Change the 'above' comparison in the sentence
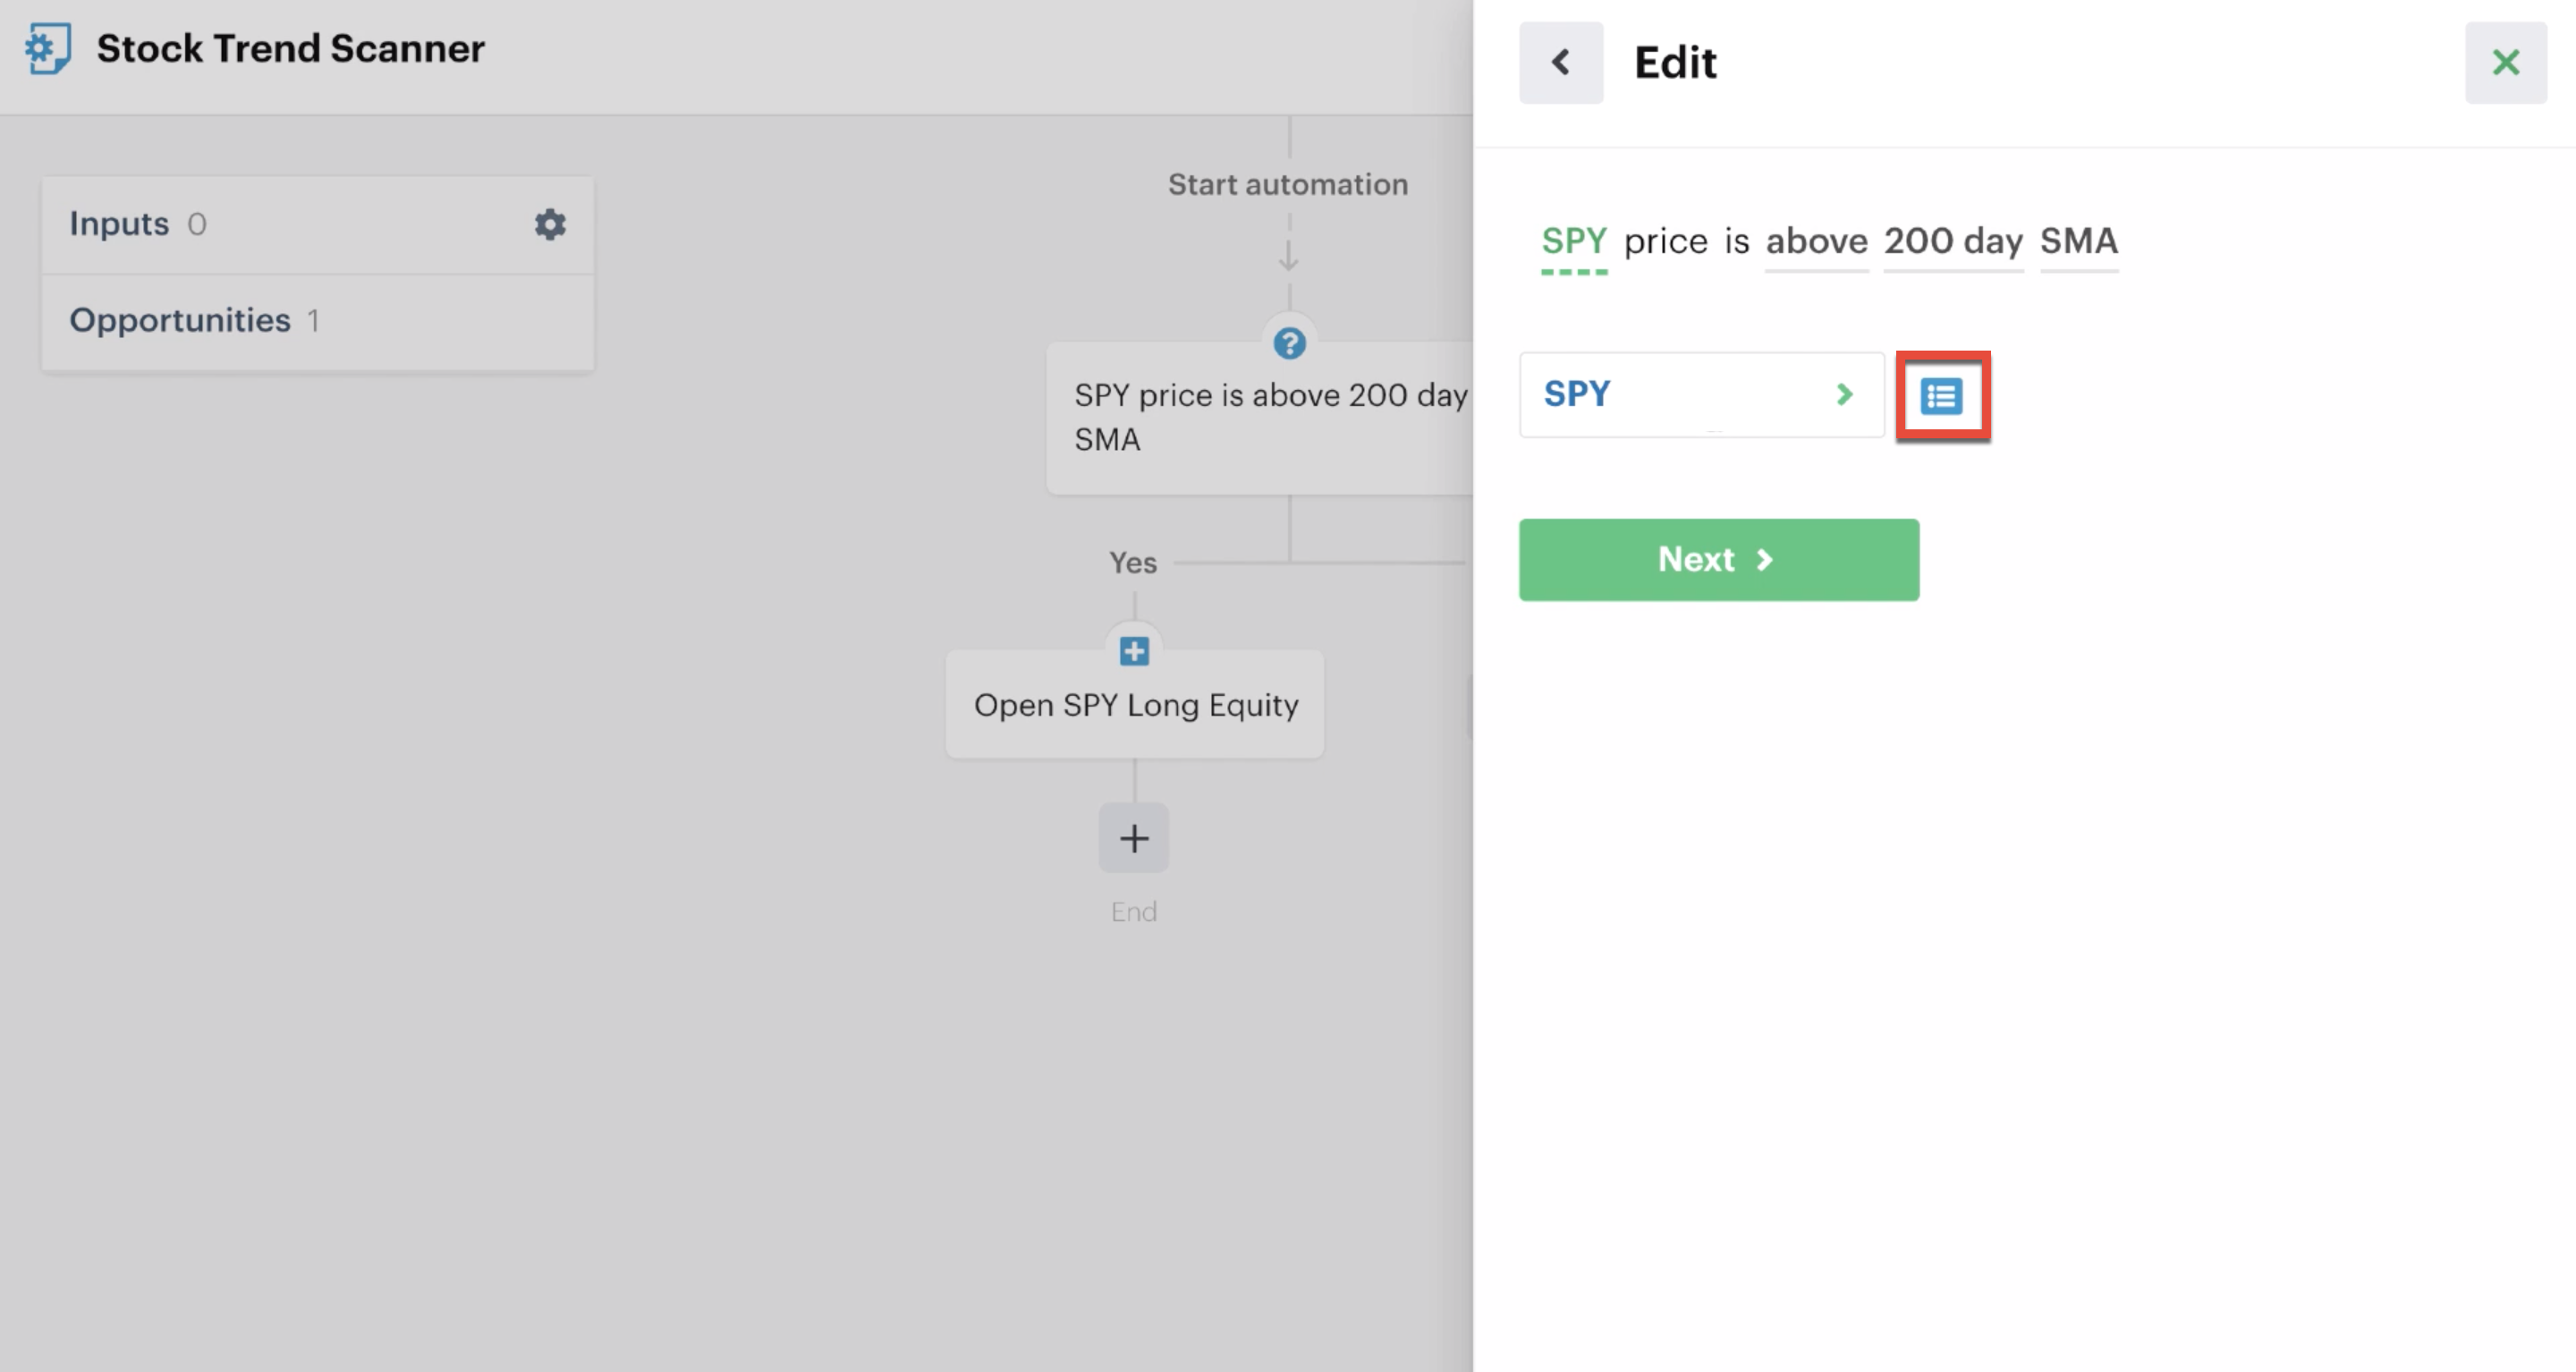The width and height of the screenshot is (2576, 1372). tap(1816, 242)
